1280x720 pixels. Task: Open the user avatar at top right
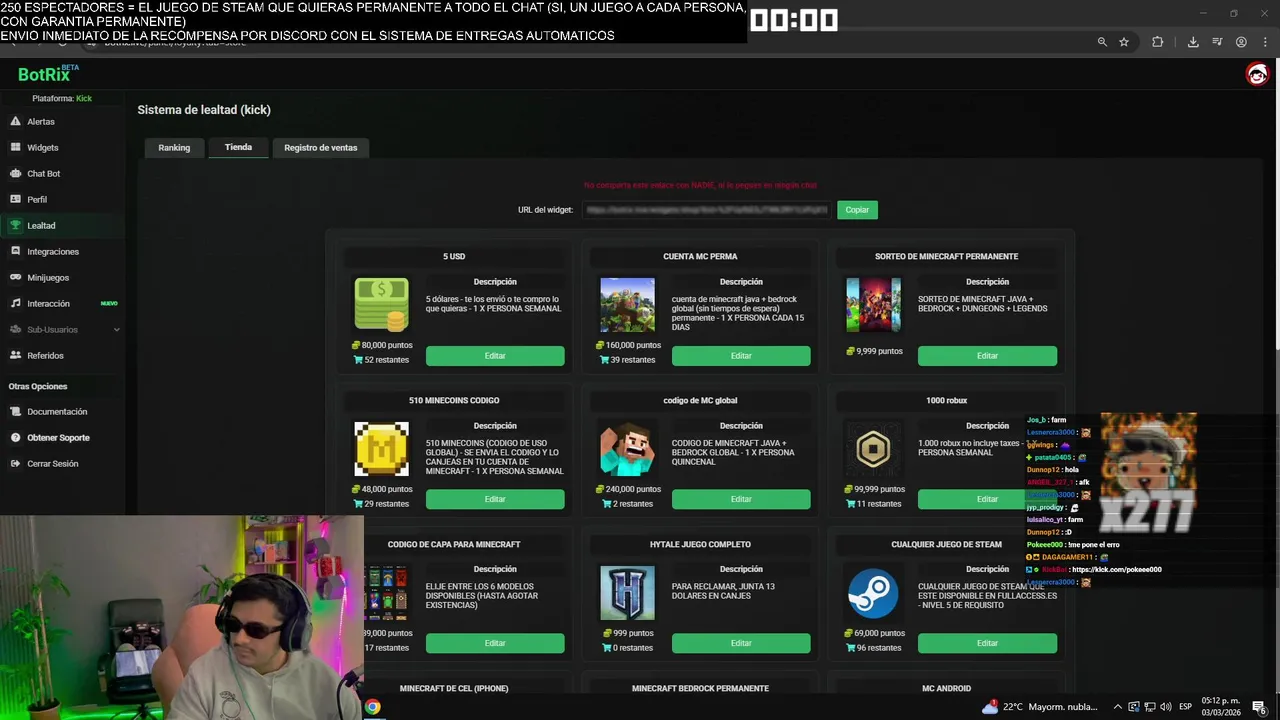point(1257,74)
